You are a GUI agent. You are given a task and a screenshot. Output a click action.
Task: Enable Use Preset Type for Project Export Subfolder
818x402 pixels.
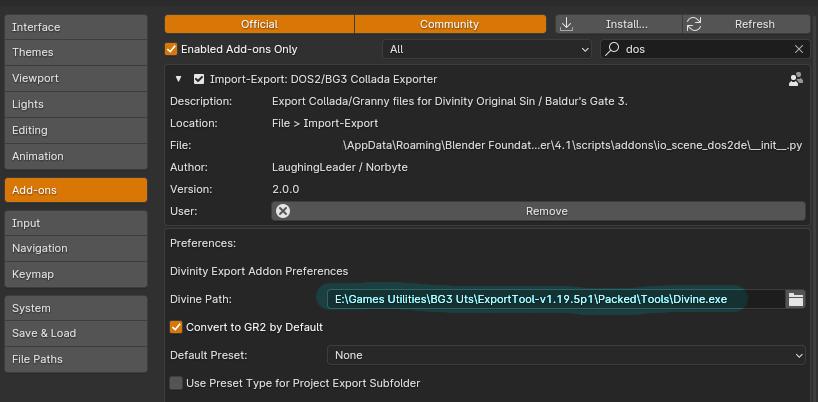(176, 383)
